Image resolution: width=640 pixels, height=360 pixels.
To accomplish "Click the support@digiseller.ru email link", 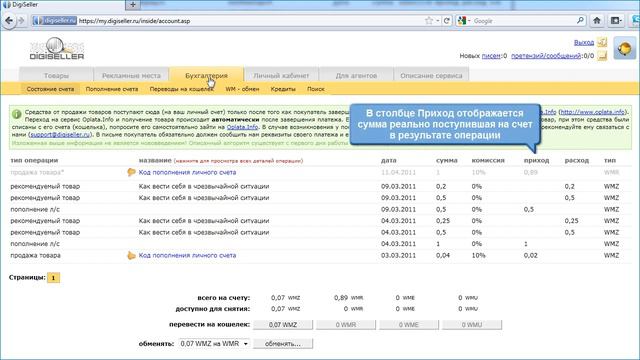I will tap(60, 134).
